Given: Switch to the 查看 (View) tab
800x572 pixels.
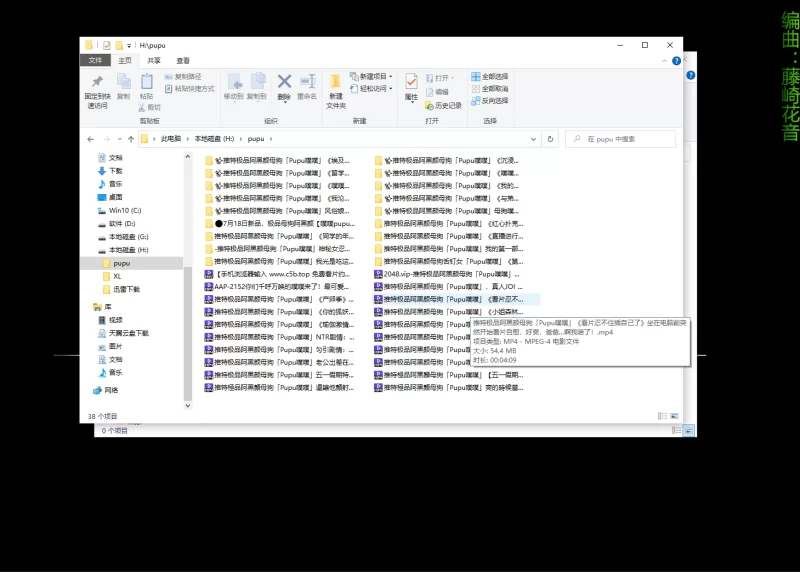Looking at the screenshot, I should 183,60.
